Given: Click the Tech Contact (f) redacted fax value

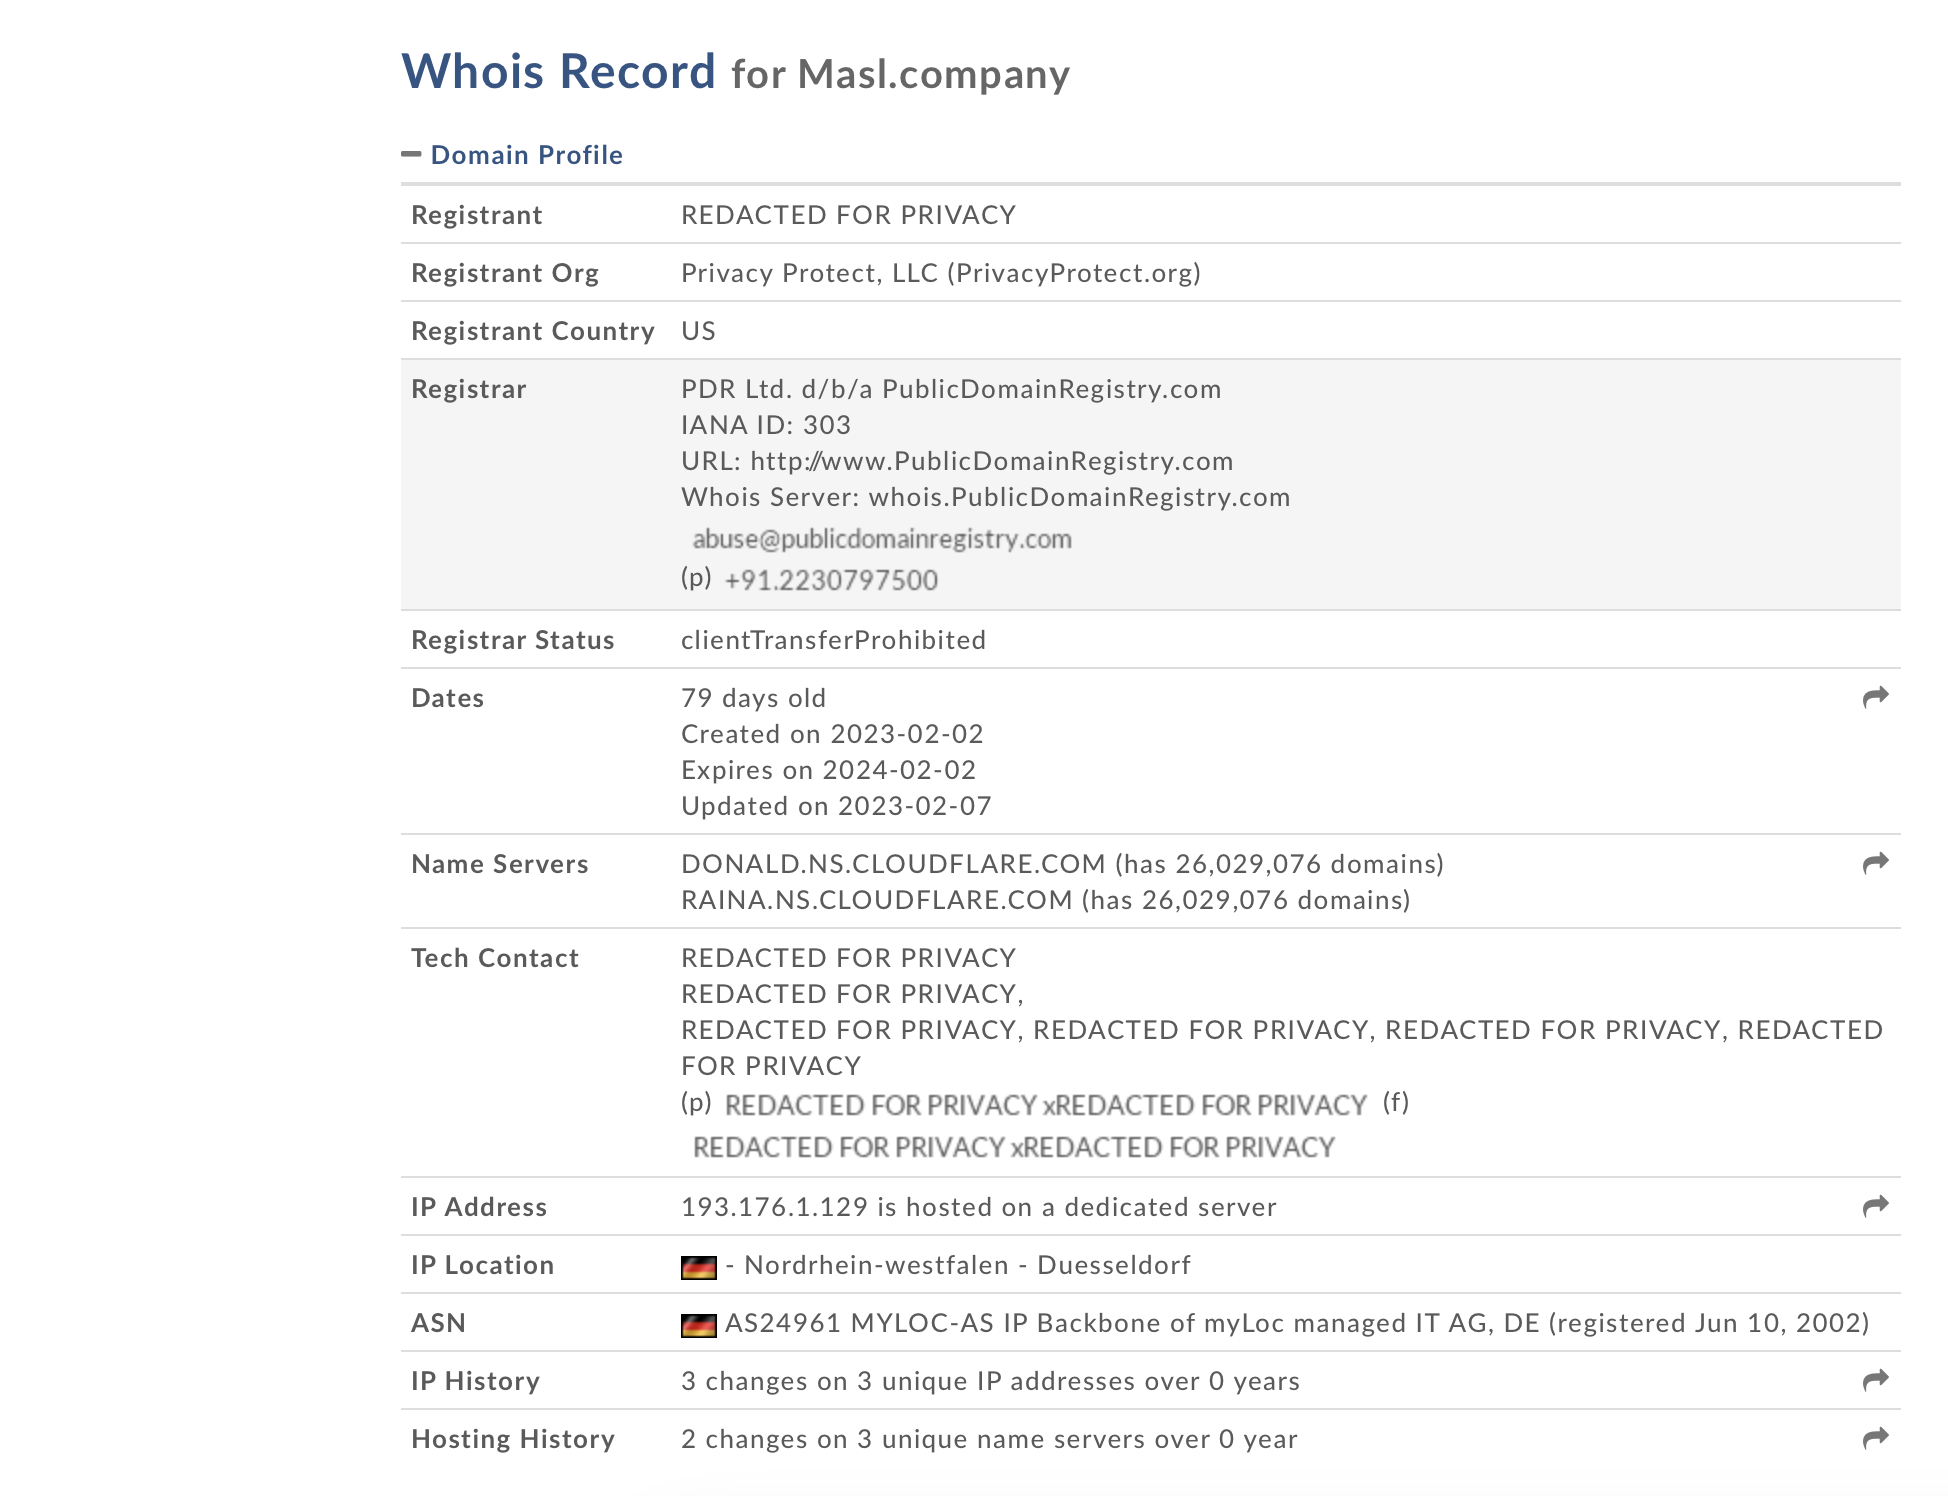Looking at the screenshot, I should point(1013,1147).
